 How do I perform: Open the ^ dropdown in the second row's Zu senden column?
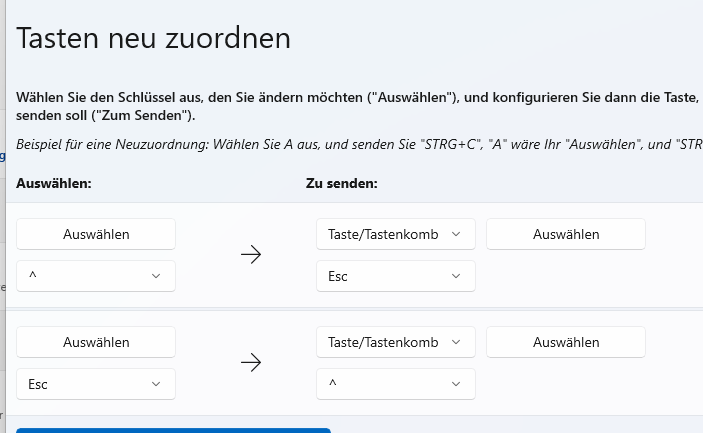pyautogui.click(x=395, y=383)
